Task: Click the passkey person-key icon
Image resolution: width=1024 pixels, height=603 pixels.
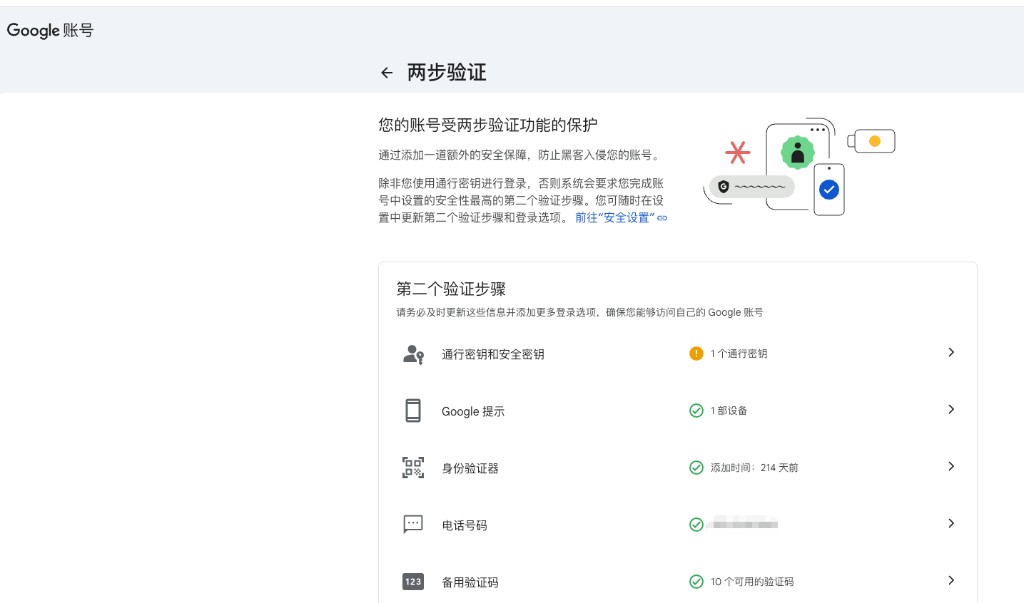Action: pos(413,354)
